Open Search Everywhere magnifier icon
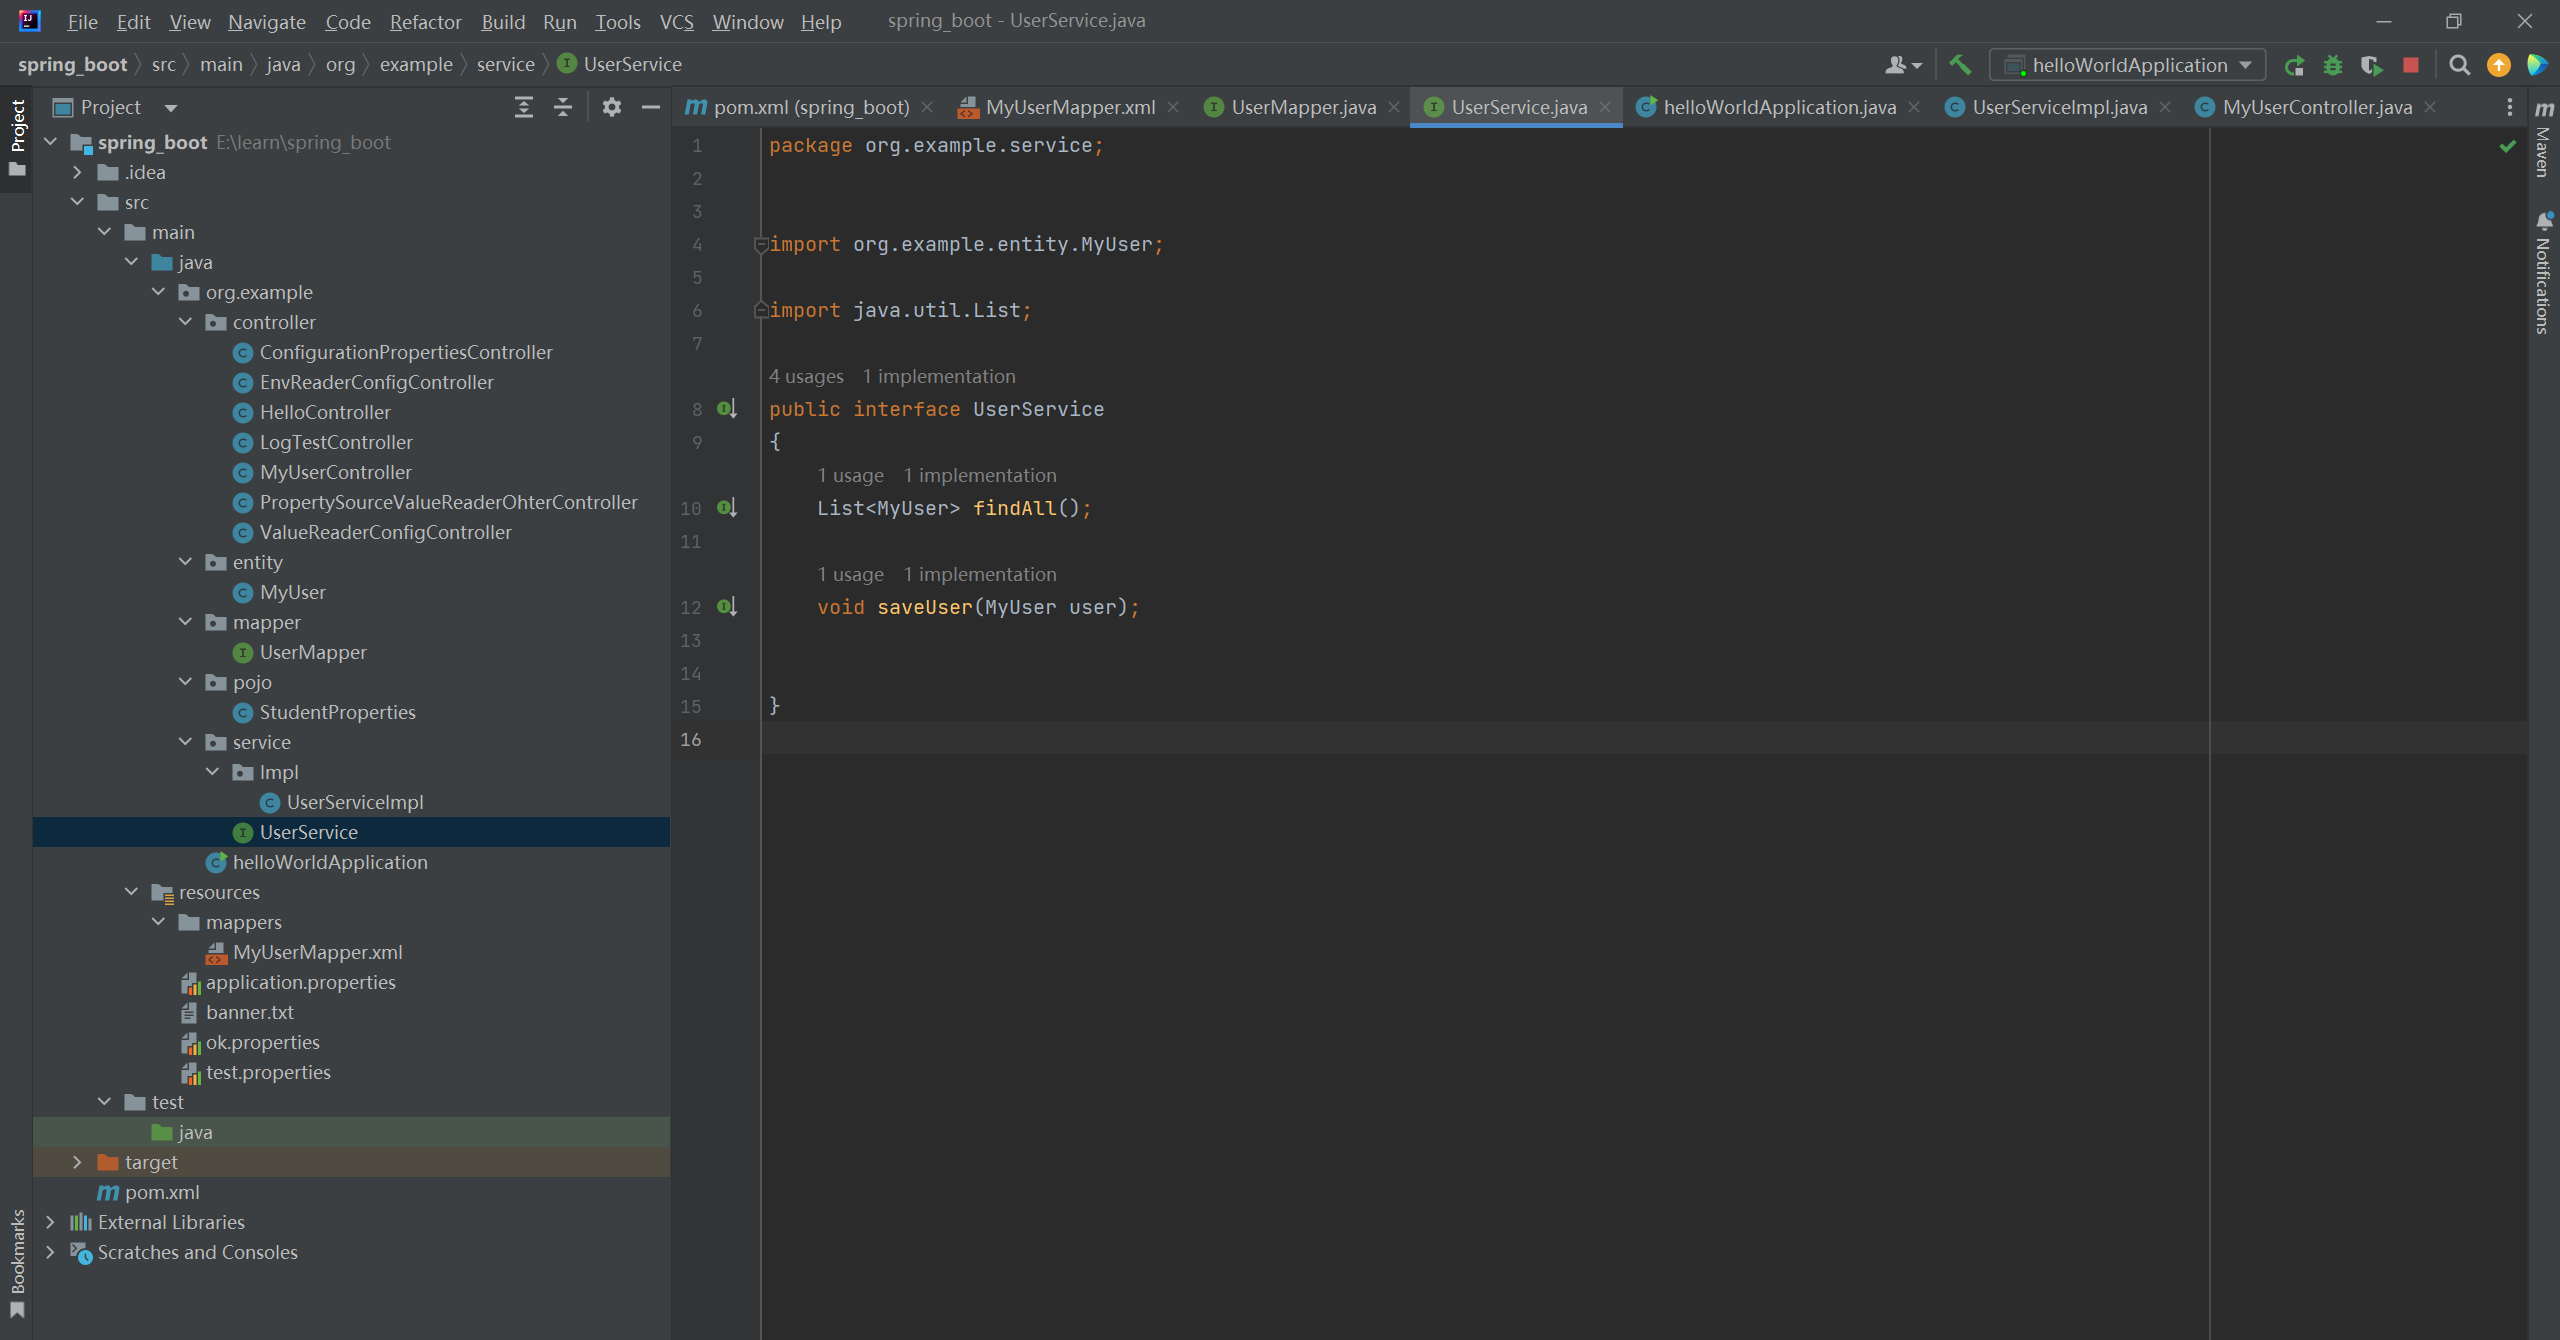Screen dimensions: 2560x1340 point(2459,65)
